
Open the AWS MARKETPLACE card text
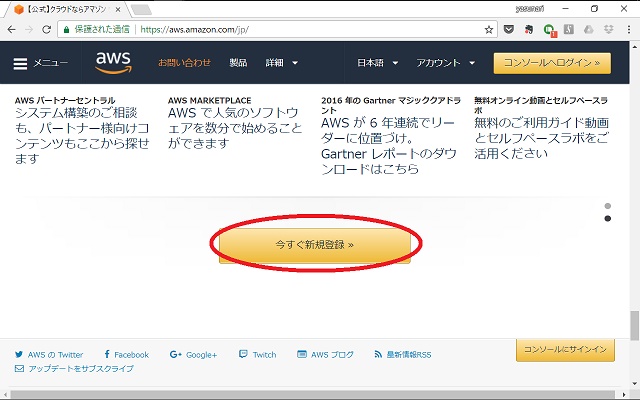235,128
